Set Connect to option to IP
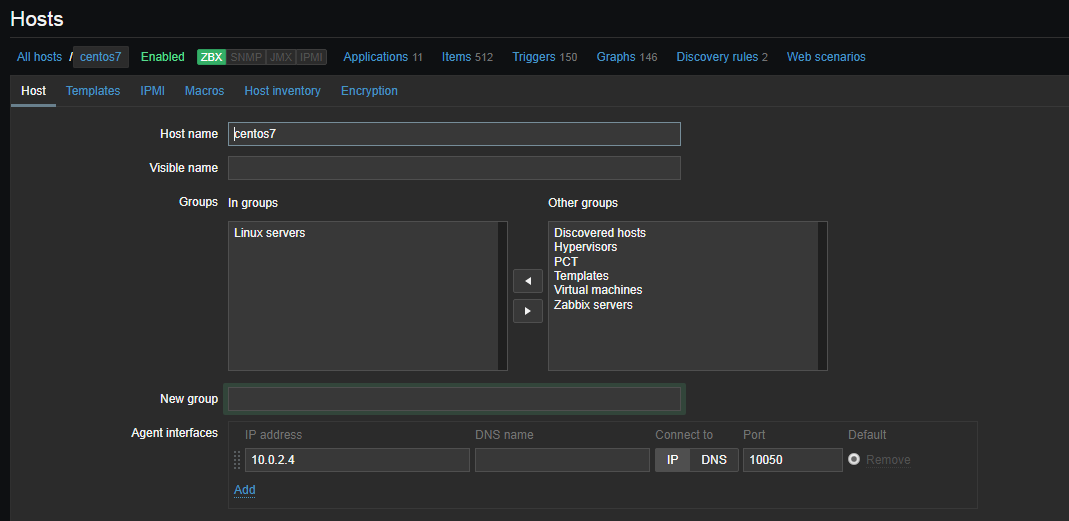The image size is (1069, 521). click(x=672, y=460)
